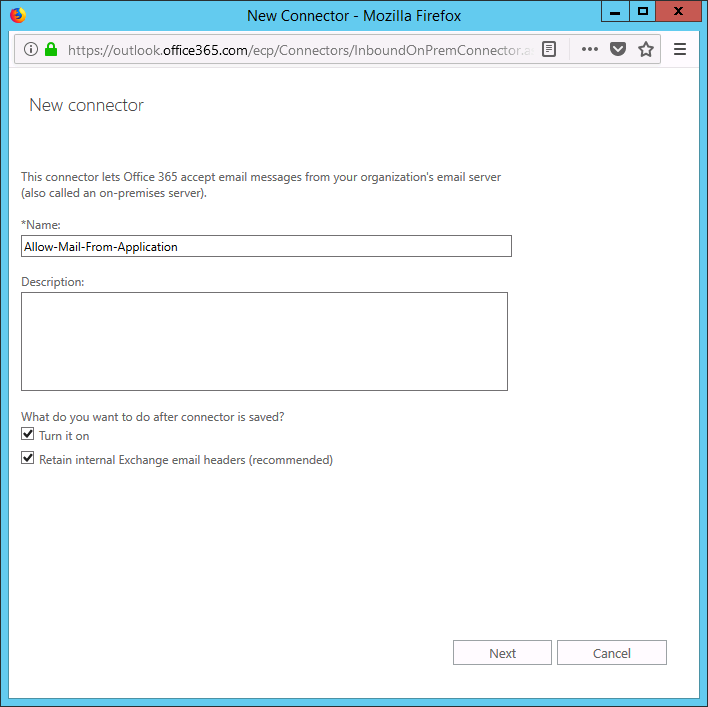Toggle reader view icon in address bar

tap(549, 49)
